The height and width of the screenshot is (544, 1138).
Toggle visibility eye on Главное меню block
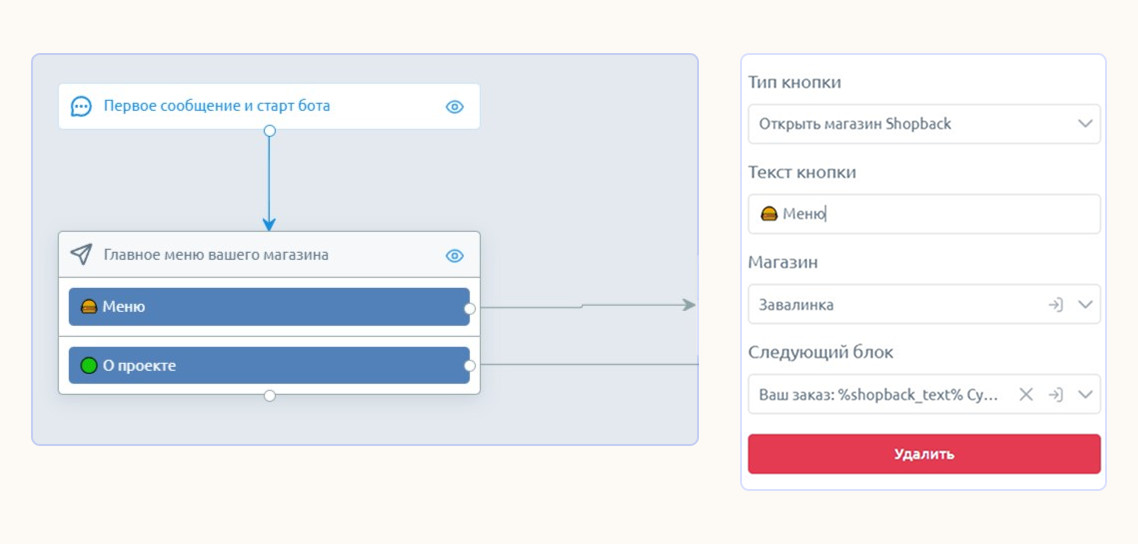coord(454,256)
